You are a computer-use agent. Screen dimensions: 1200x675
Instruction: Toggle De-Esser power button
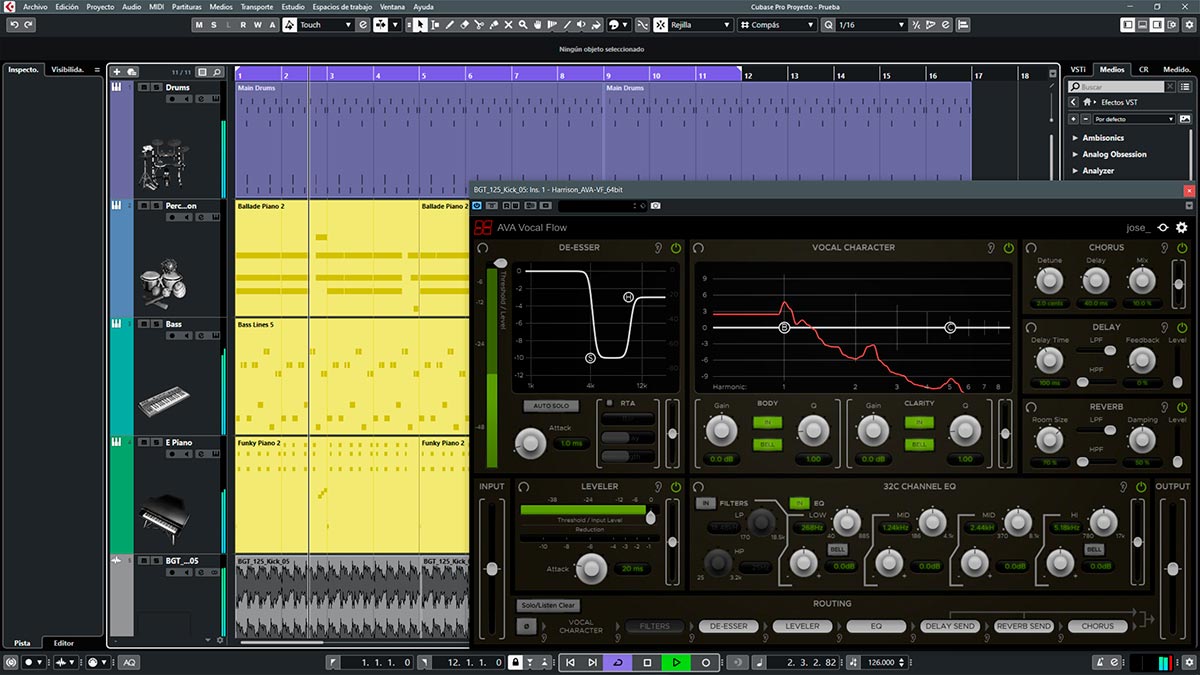point(675,247)
